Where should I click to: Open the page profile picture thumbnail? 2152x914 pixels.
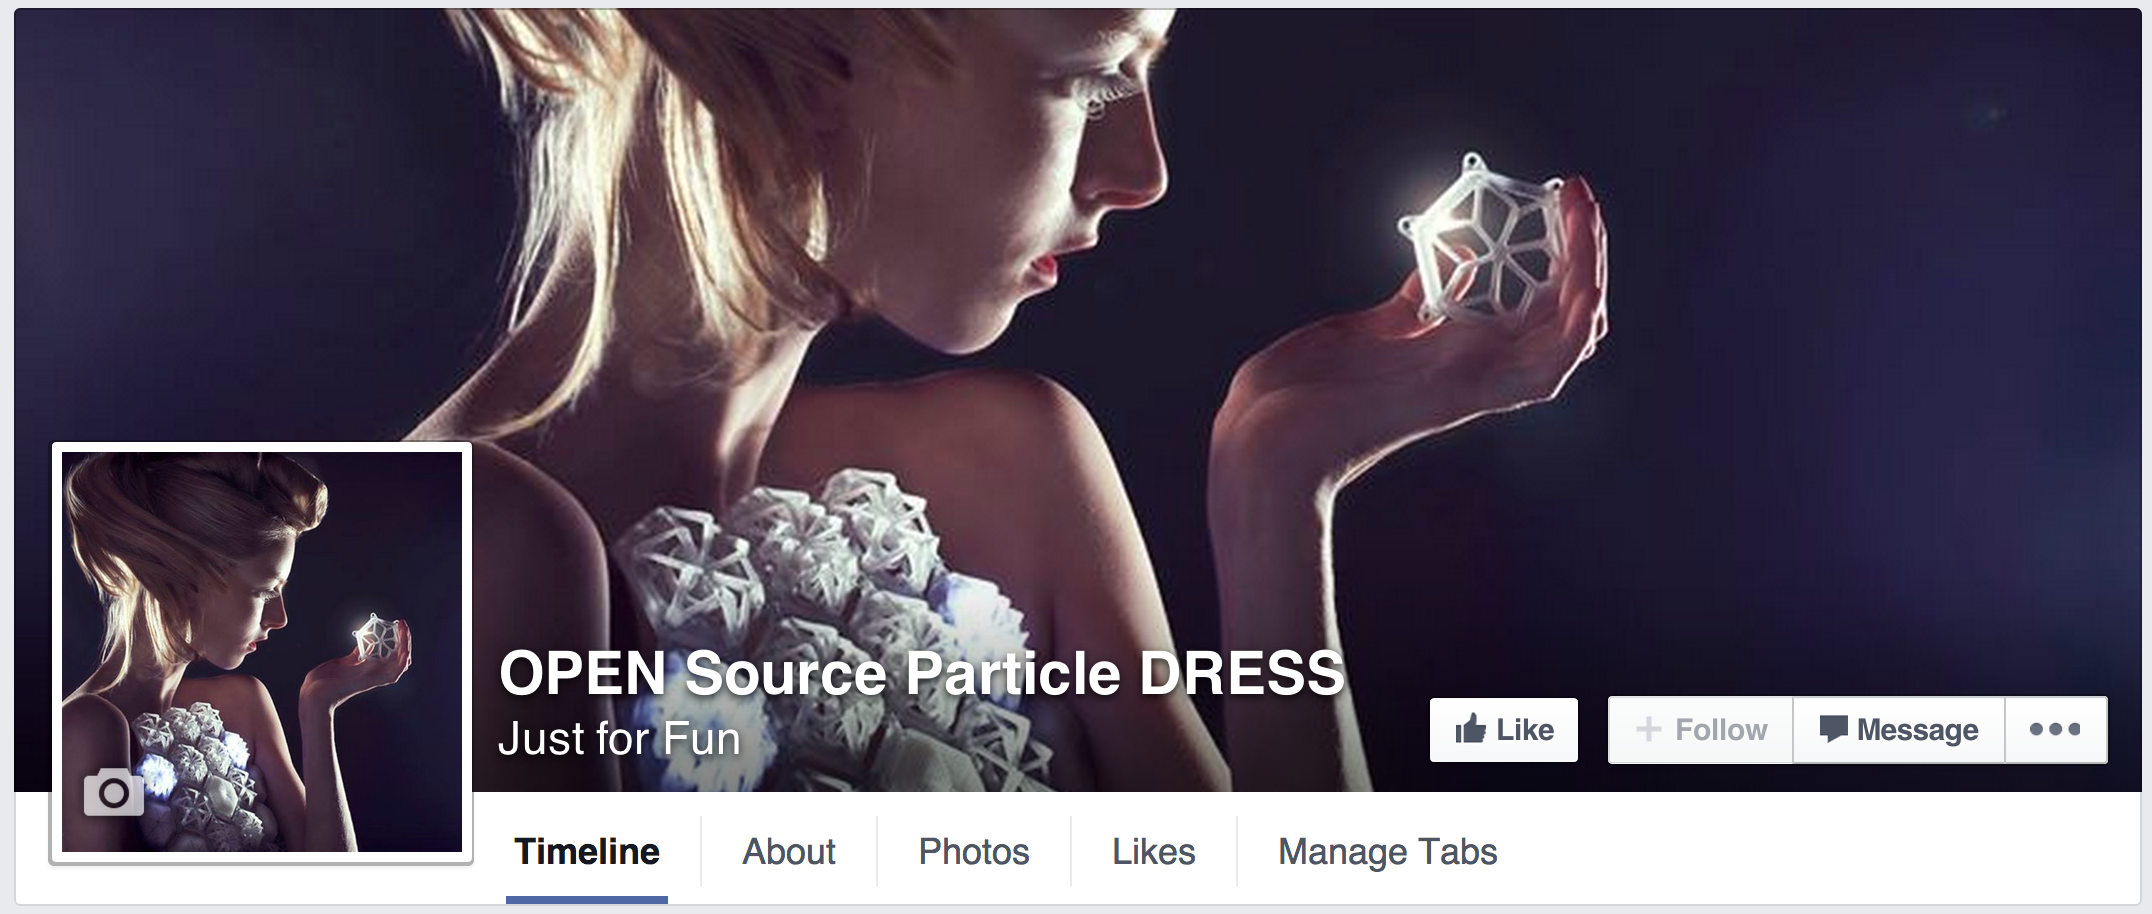coord(262,652)
